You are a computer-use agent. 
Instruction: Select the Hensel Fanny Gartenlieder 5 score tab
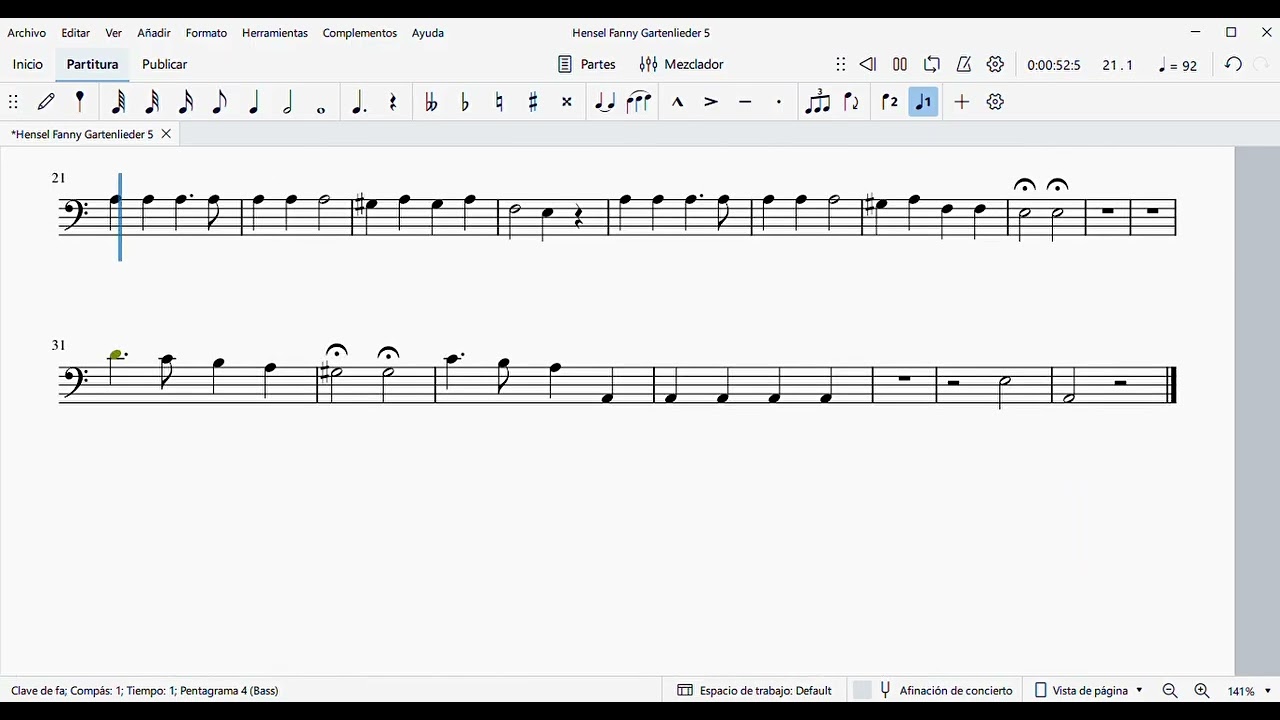(82, 134)
